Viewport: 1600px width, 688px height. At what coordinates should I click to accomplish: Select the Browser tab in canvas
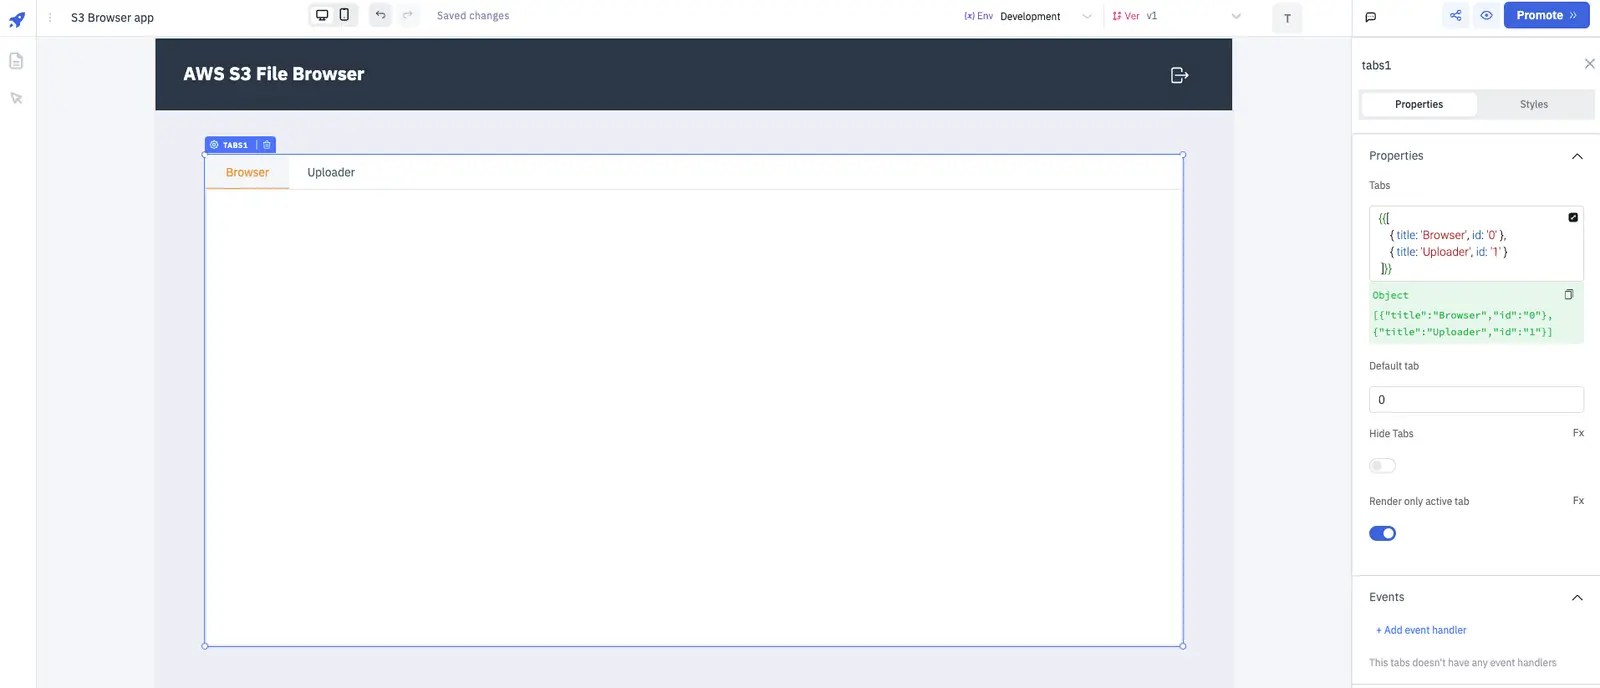pos(247,172)
